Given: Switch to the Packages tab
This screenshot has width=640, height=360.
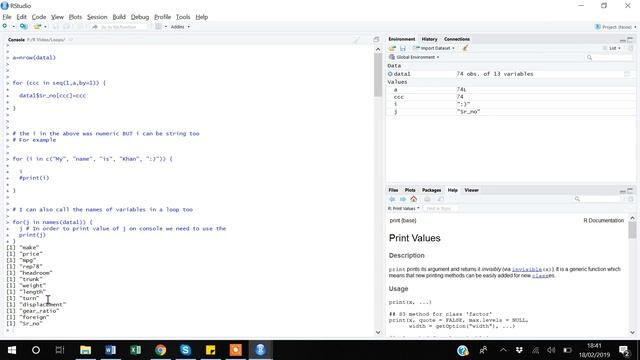Looking at the screenshot, I should point(431,190).
